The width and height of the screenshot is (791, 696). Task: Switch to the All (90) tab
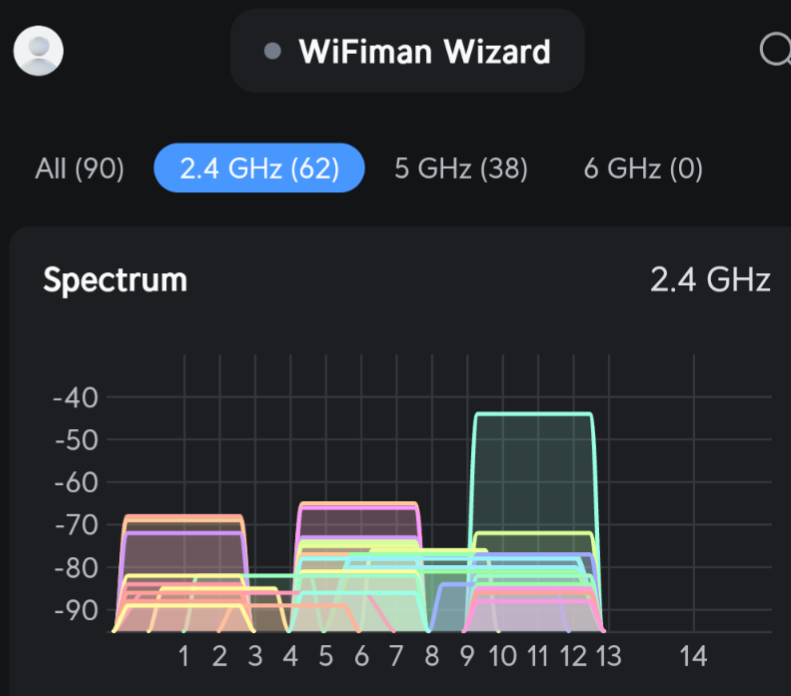80,169
